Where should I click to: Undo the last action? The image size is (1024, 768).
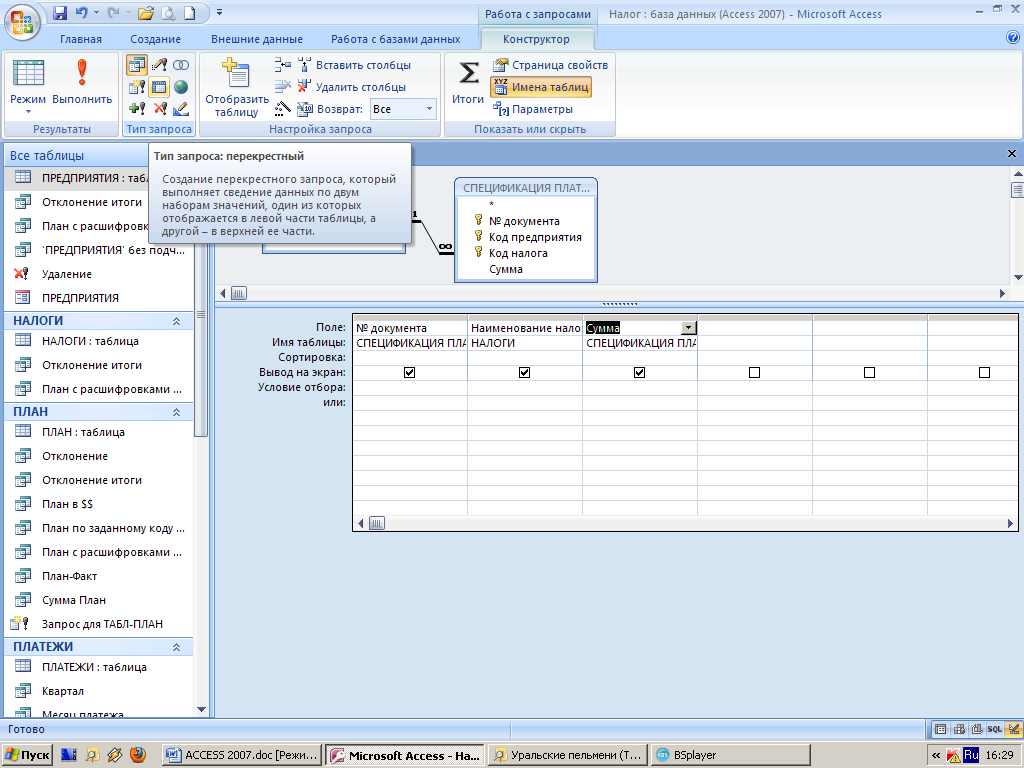(x=81, y=12)
